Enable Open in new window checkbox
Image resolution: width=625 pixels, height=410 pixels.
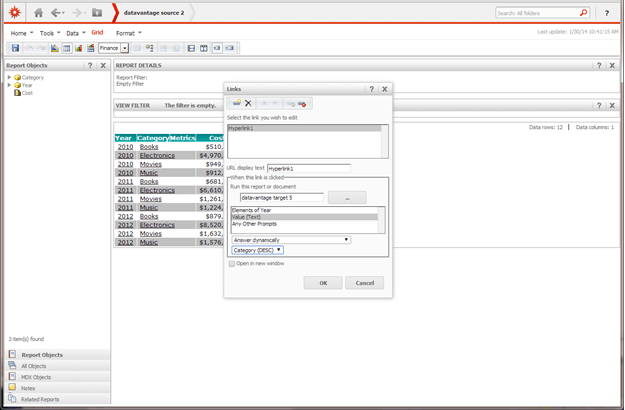pyautogui.click(x=232, y=264)
